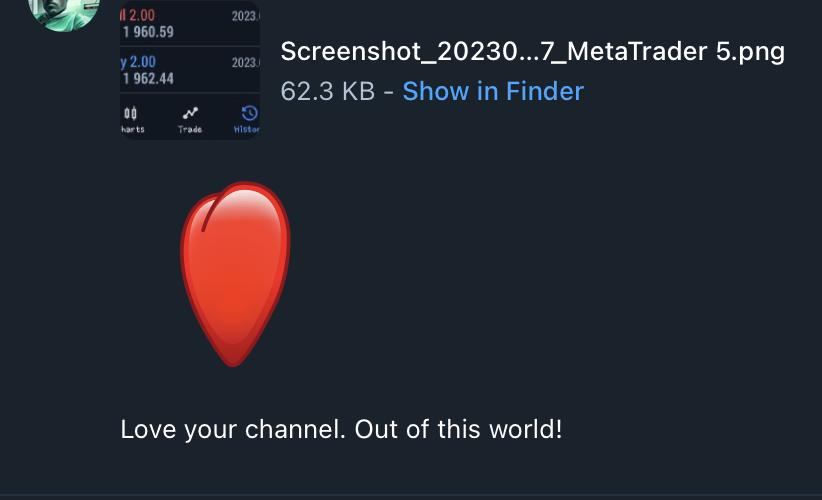Click the History clock icon in the thumbnail
The height and width of the screenshot is (500, 822).
pyautogui.click(x=250, y=113)
